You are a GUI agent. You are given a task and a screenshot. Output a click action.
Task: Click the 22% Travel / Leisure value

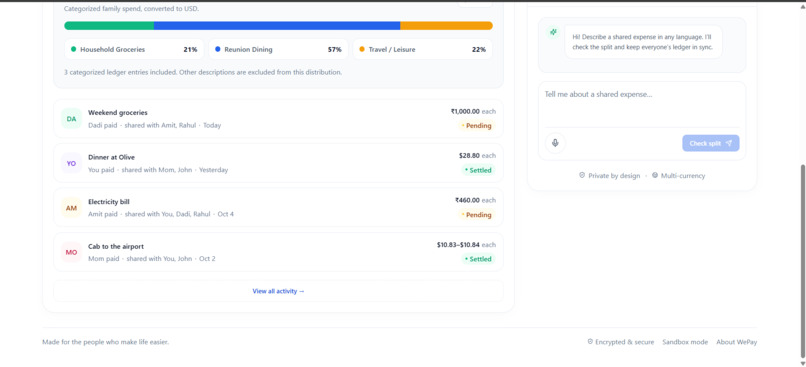(479, 50)
